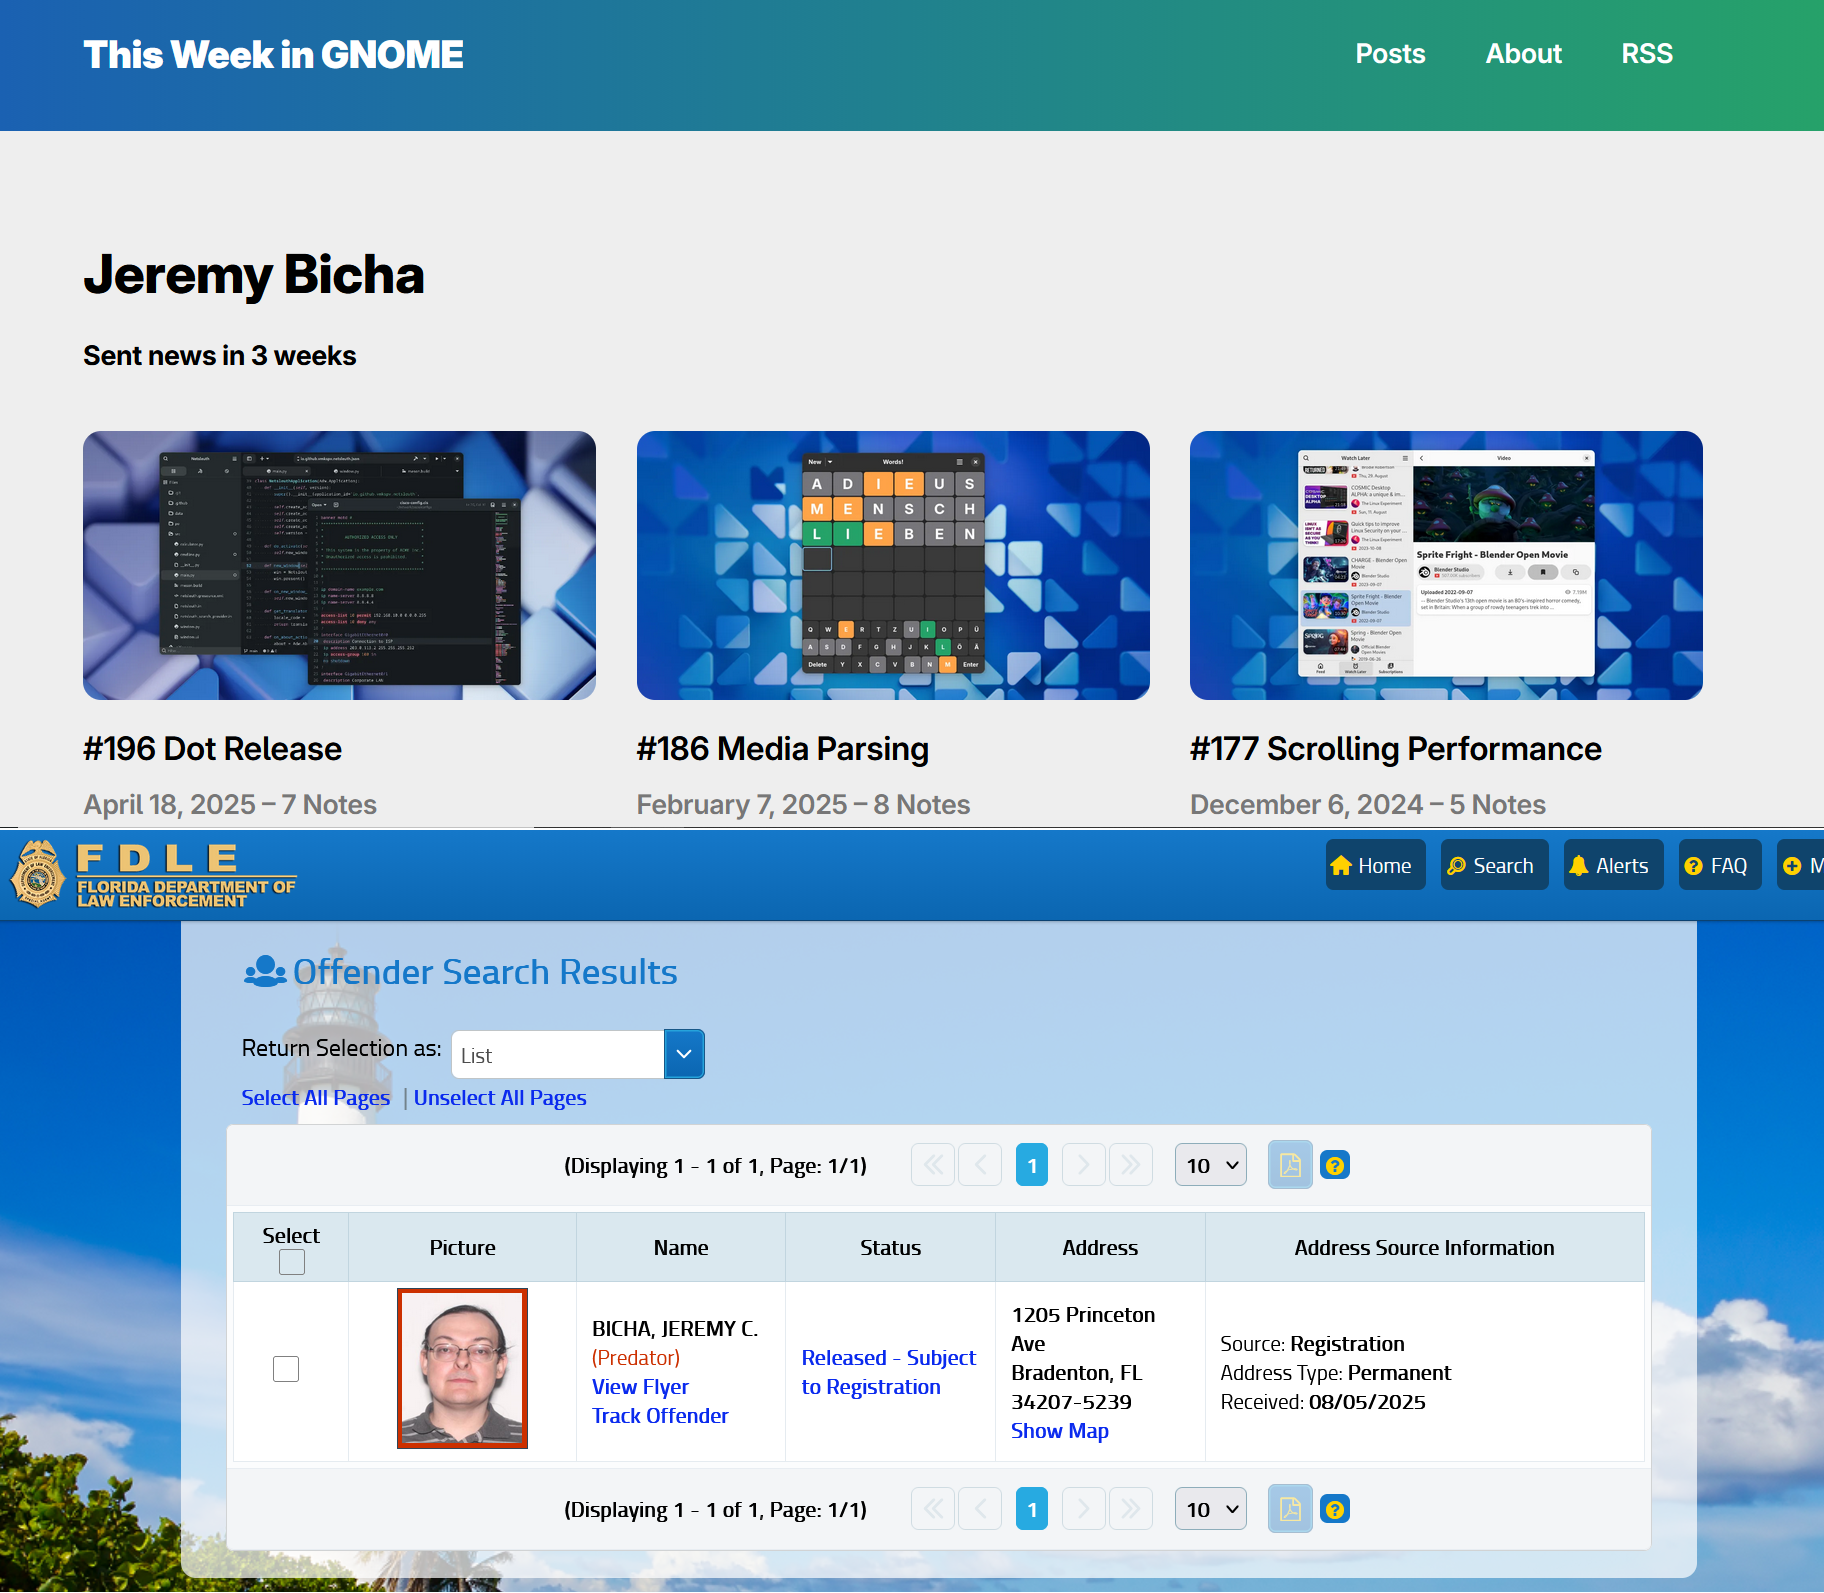Jump to last page in pager above table
This screenshot has height=1593, width=1824.
[x=1131, y=1165]
